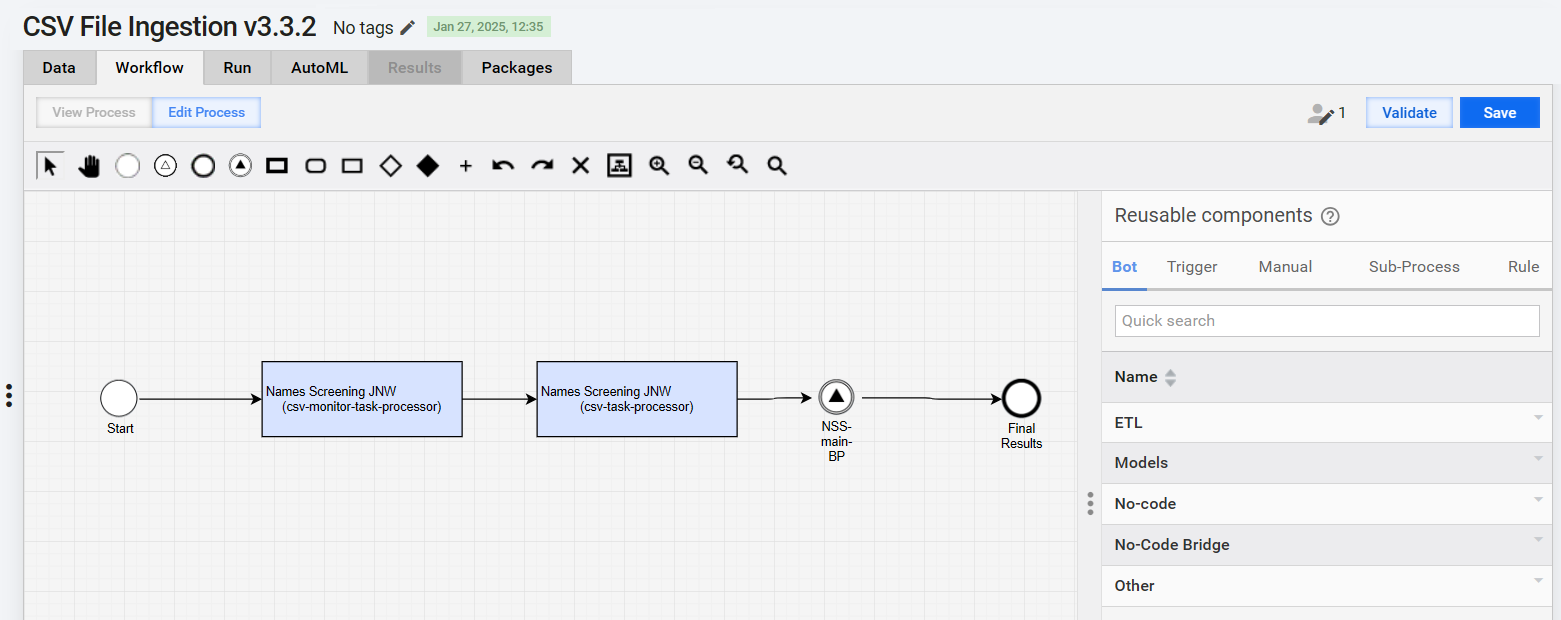Click the plus icon in toolbar

tap(465, 166)
